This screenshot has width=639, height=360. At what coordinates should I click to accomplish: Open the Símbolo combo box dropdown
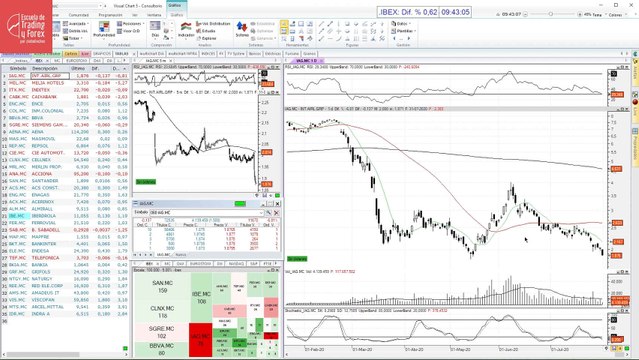261,212
